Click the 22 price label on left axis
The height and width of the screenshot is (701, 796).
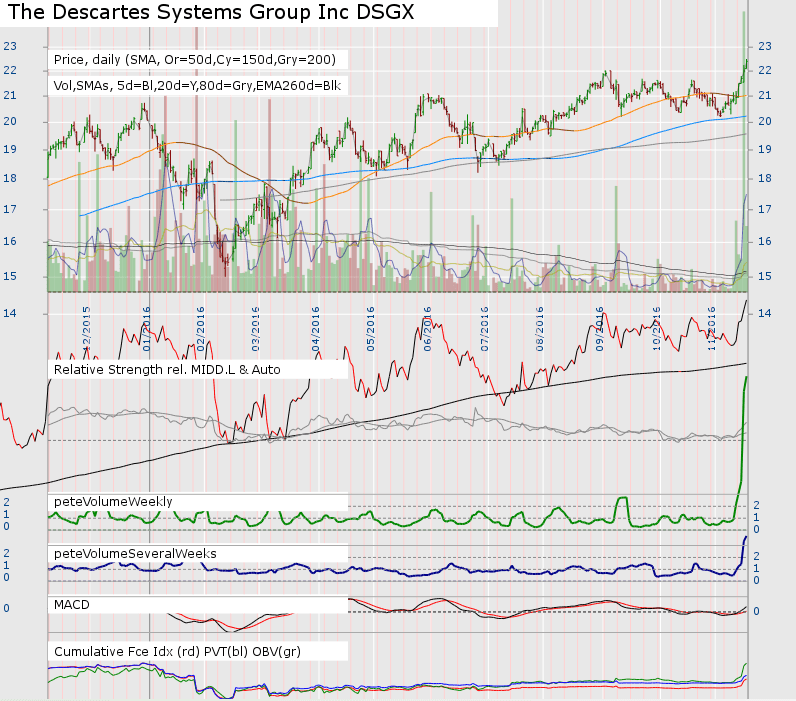pos(10,70)
